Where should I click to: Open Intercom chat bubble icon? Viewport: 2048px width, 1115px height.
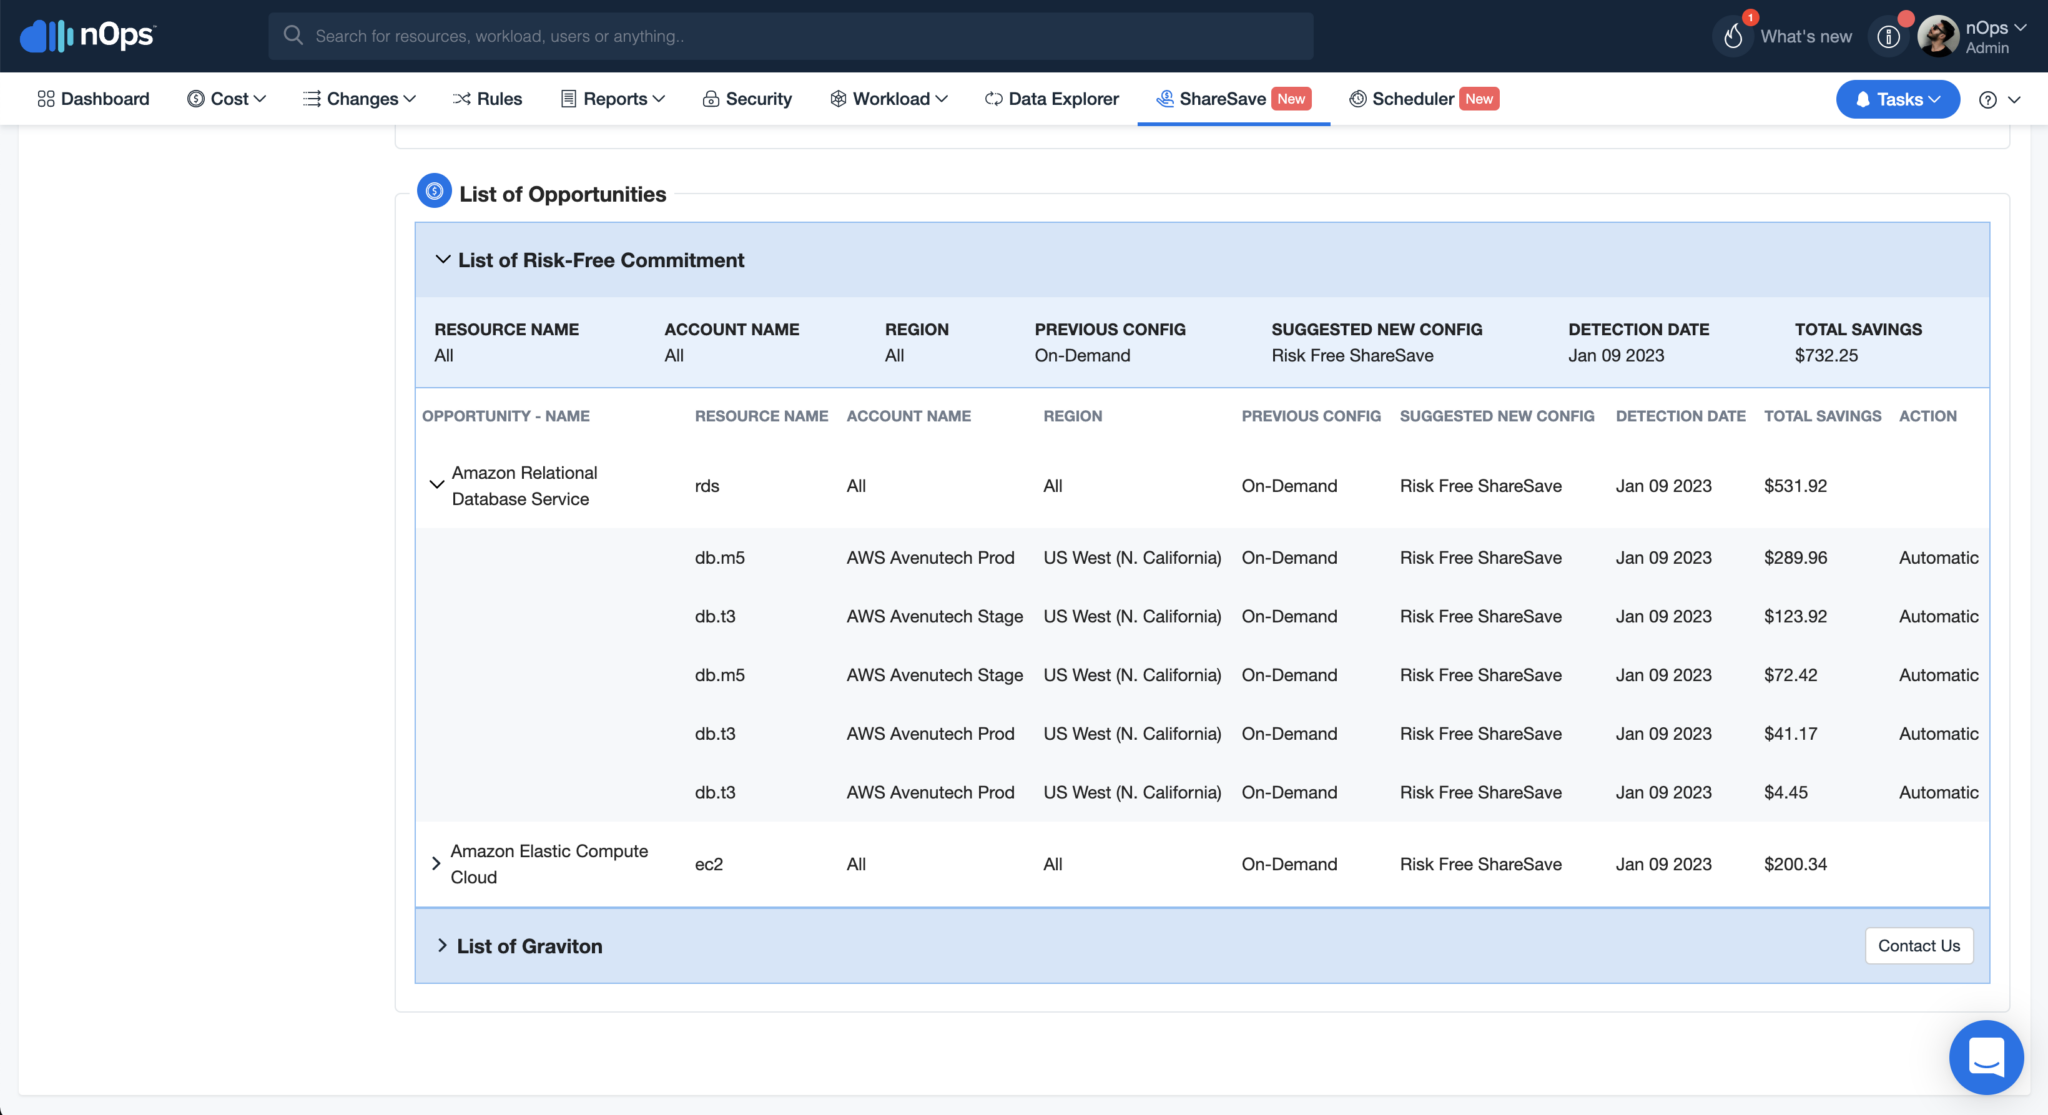pos(1986,1057)
